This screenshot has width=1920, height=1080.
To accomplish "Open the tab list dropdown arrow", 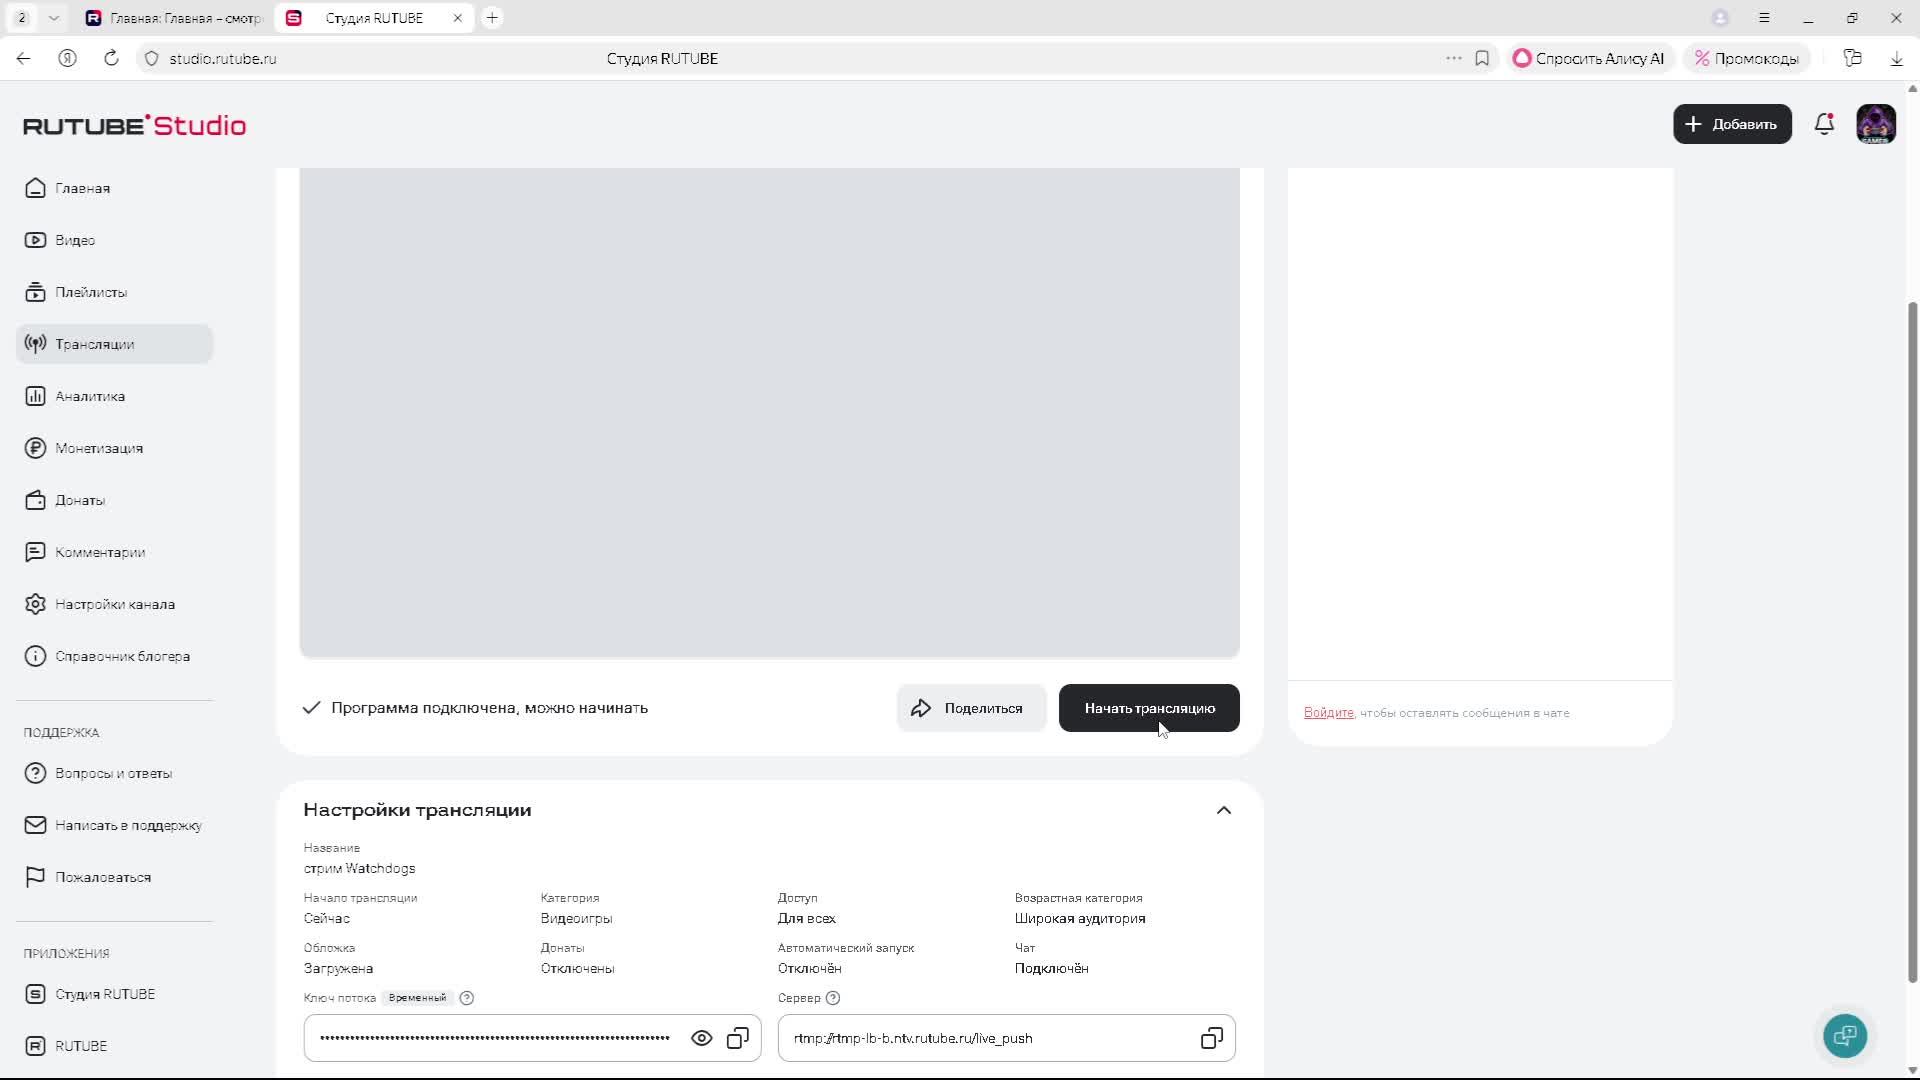I will pos(53,18).
